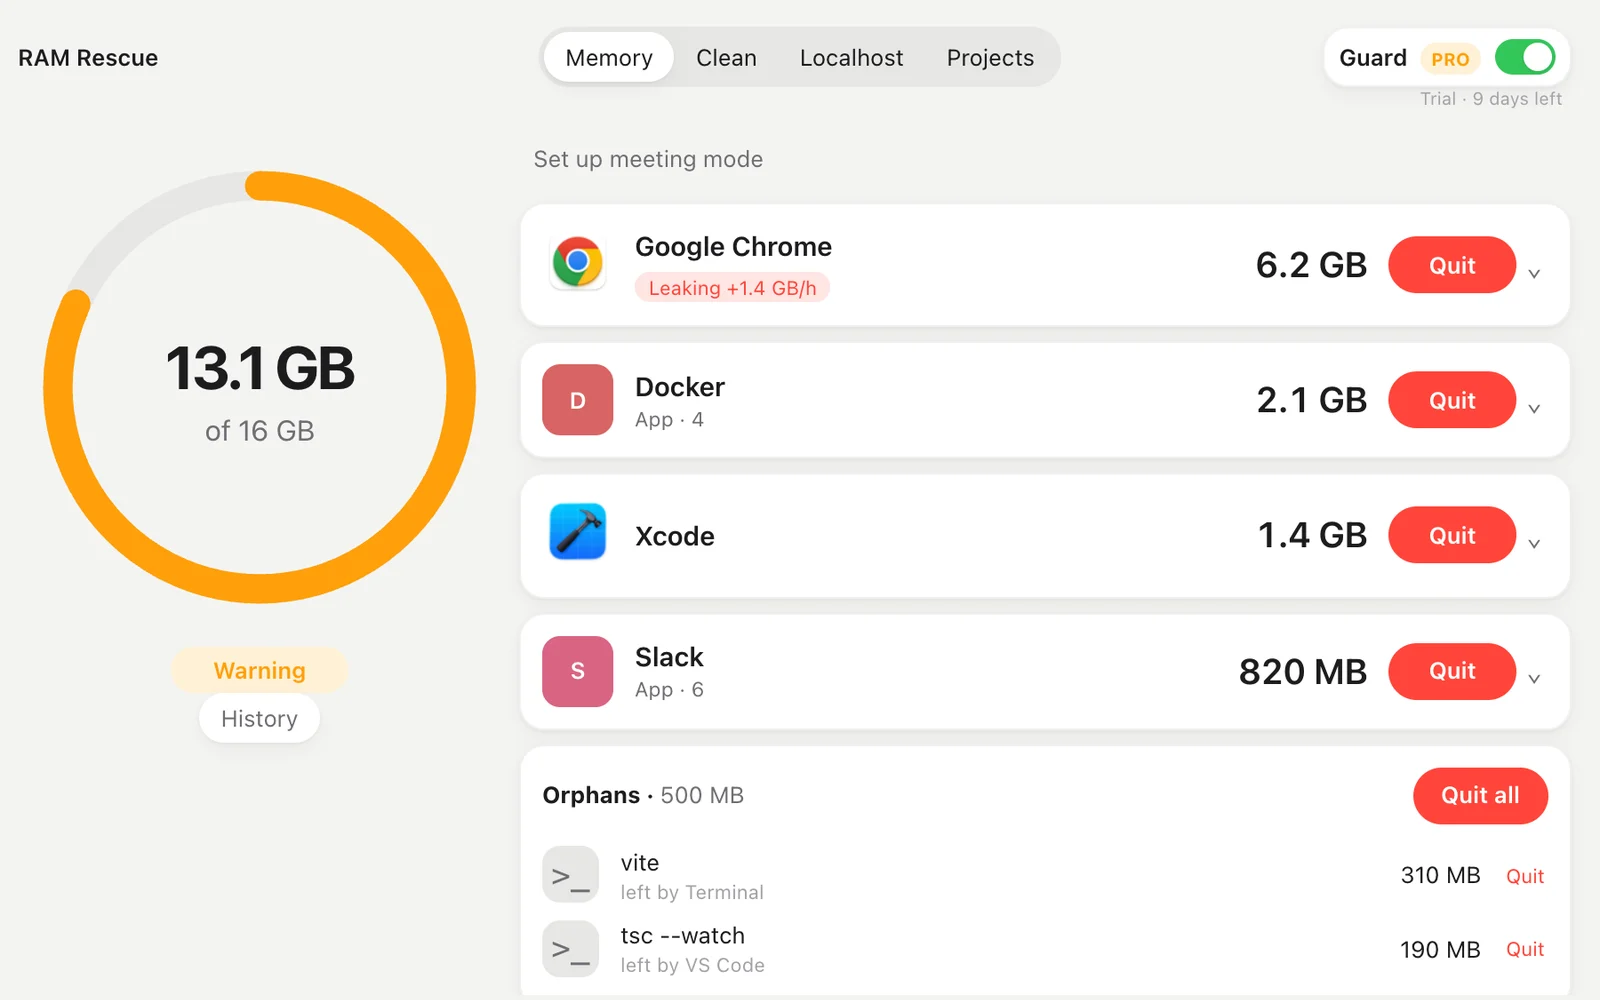Quit Slack
The image size is (1600, 1000).
tap(1452, 671)
